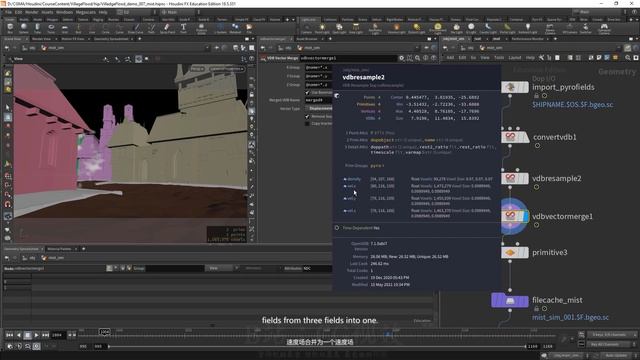The width and height of the screenshot is (640, 360).
Task: Click the playback range slider bar
Action: [317, 346]
